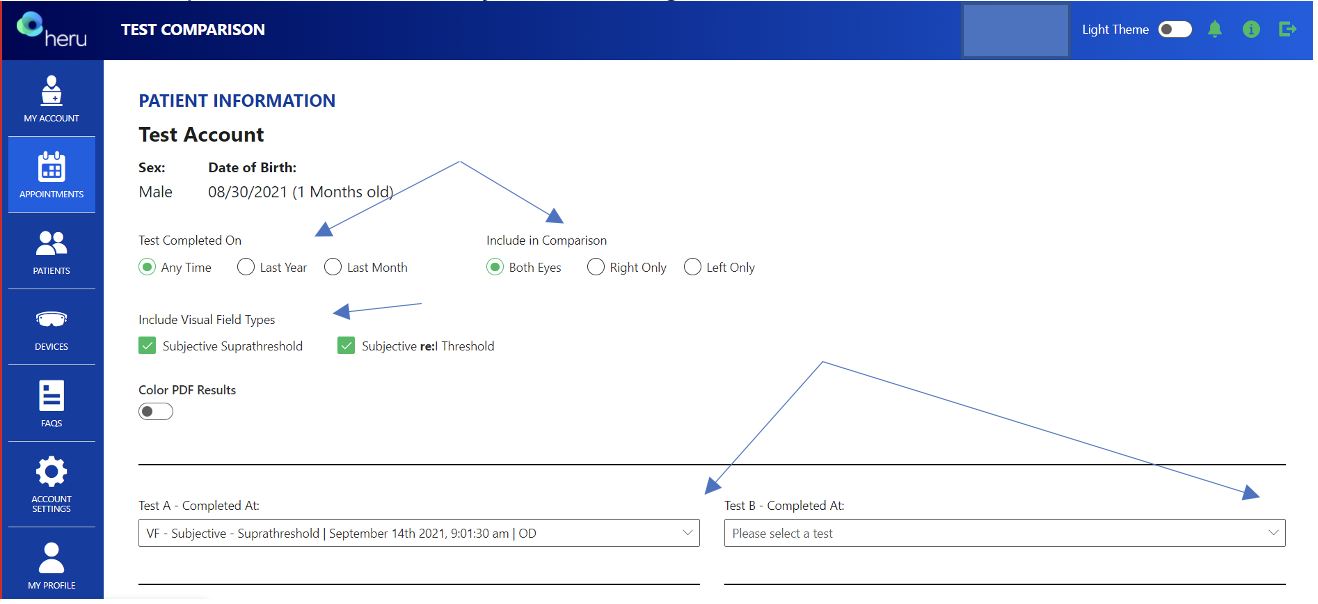1318x604 pixels.
Task: Open My Account in sidebar
Action: (x=52, y=99)
